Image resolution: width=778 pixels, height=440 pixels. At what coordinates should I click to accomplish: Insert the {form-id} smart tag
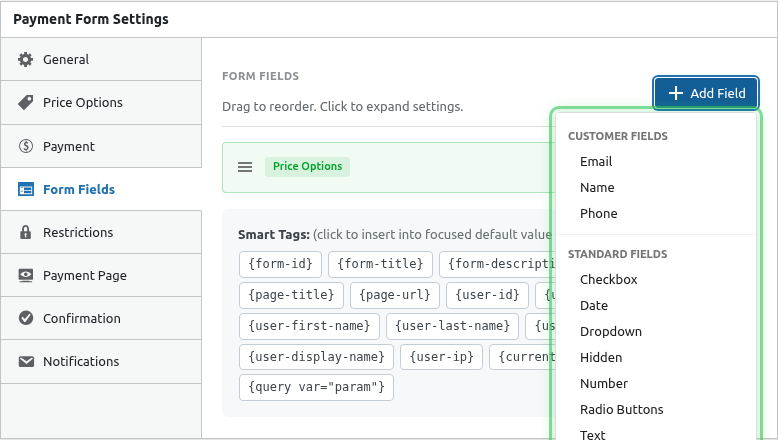click(x=280, y=264)
